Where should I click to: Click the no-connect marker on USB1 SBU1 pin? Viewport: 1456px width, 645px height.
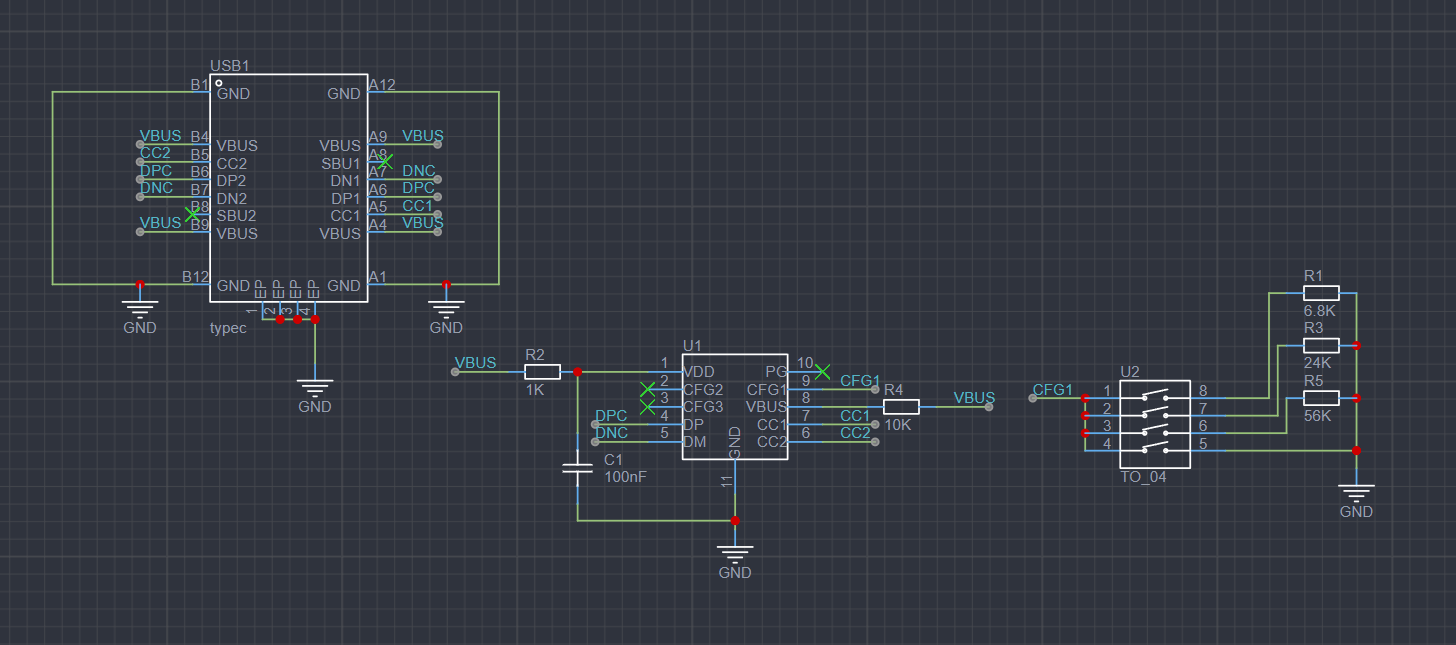click(x=386, y=161)
